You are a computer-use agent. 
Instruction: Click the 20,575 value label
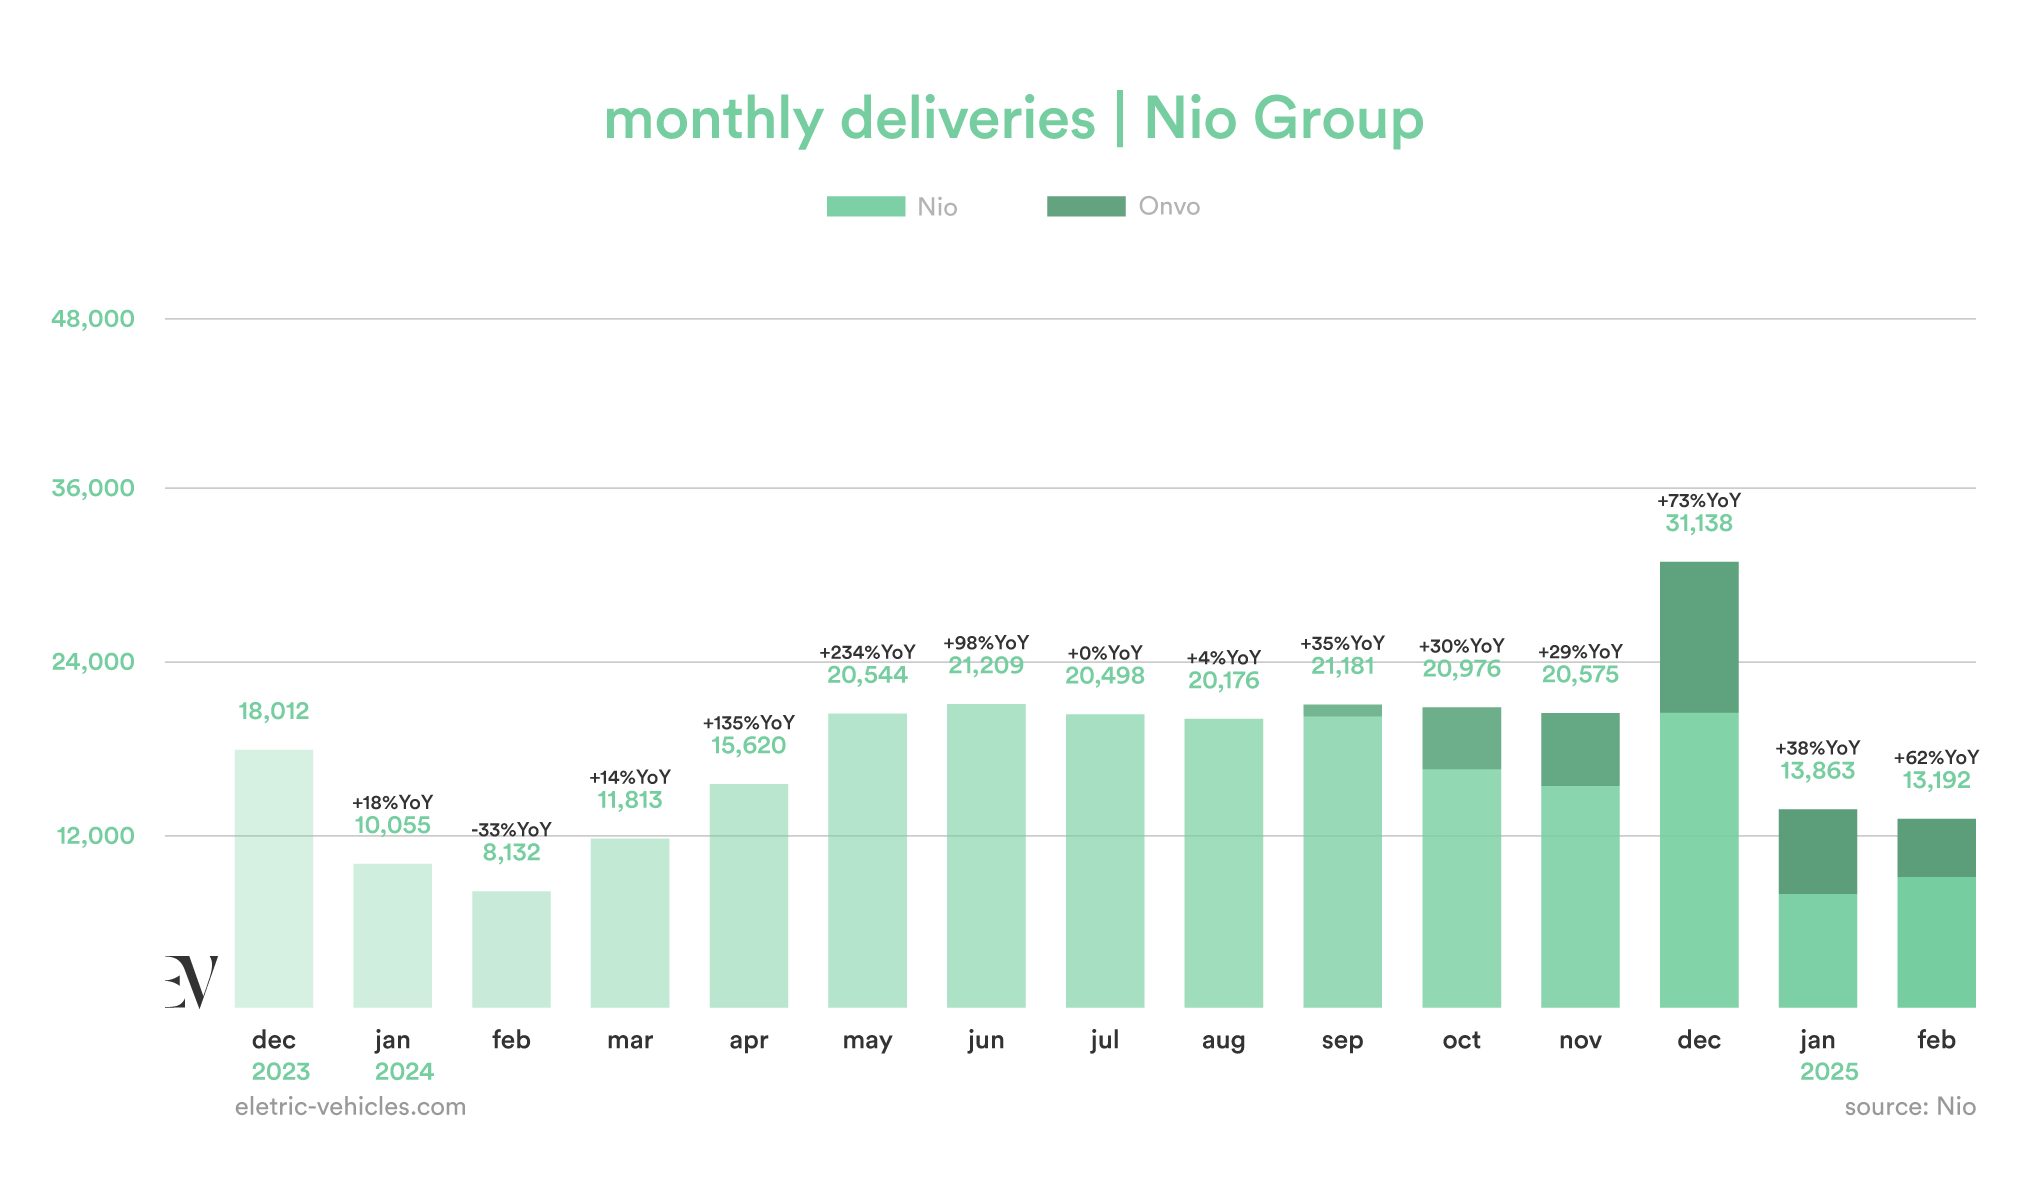1580,674
